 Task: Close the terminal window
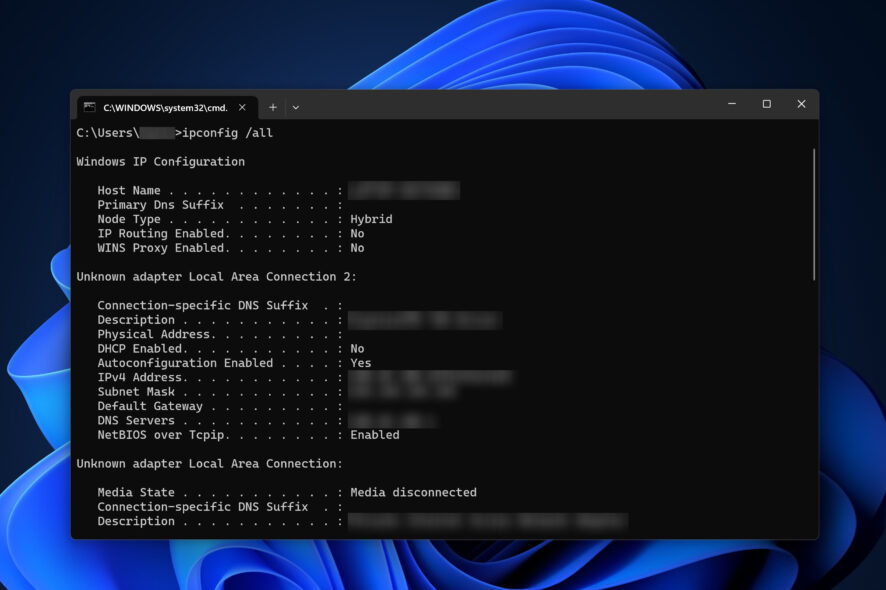[x=801, y=104]
